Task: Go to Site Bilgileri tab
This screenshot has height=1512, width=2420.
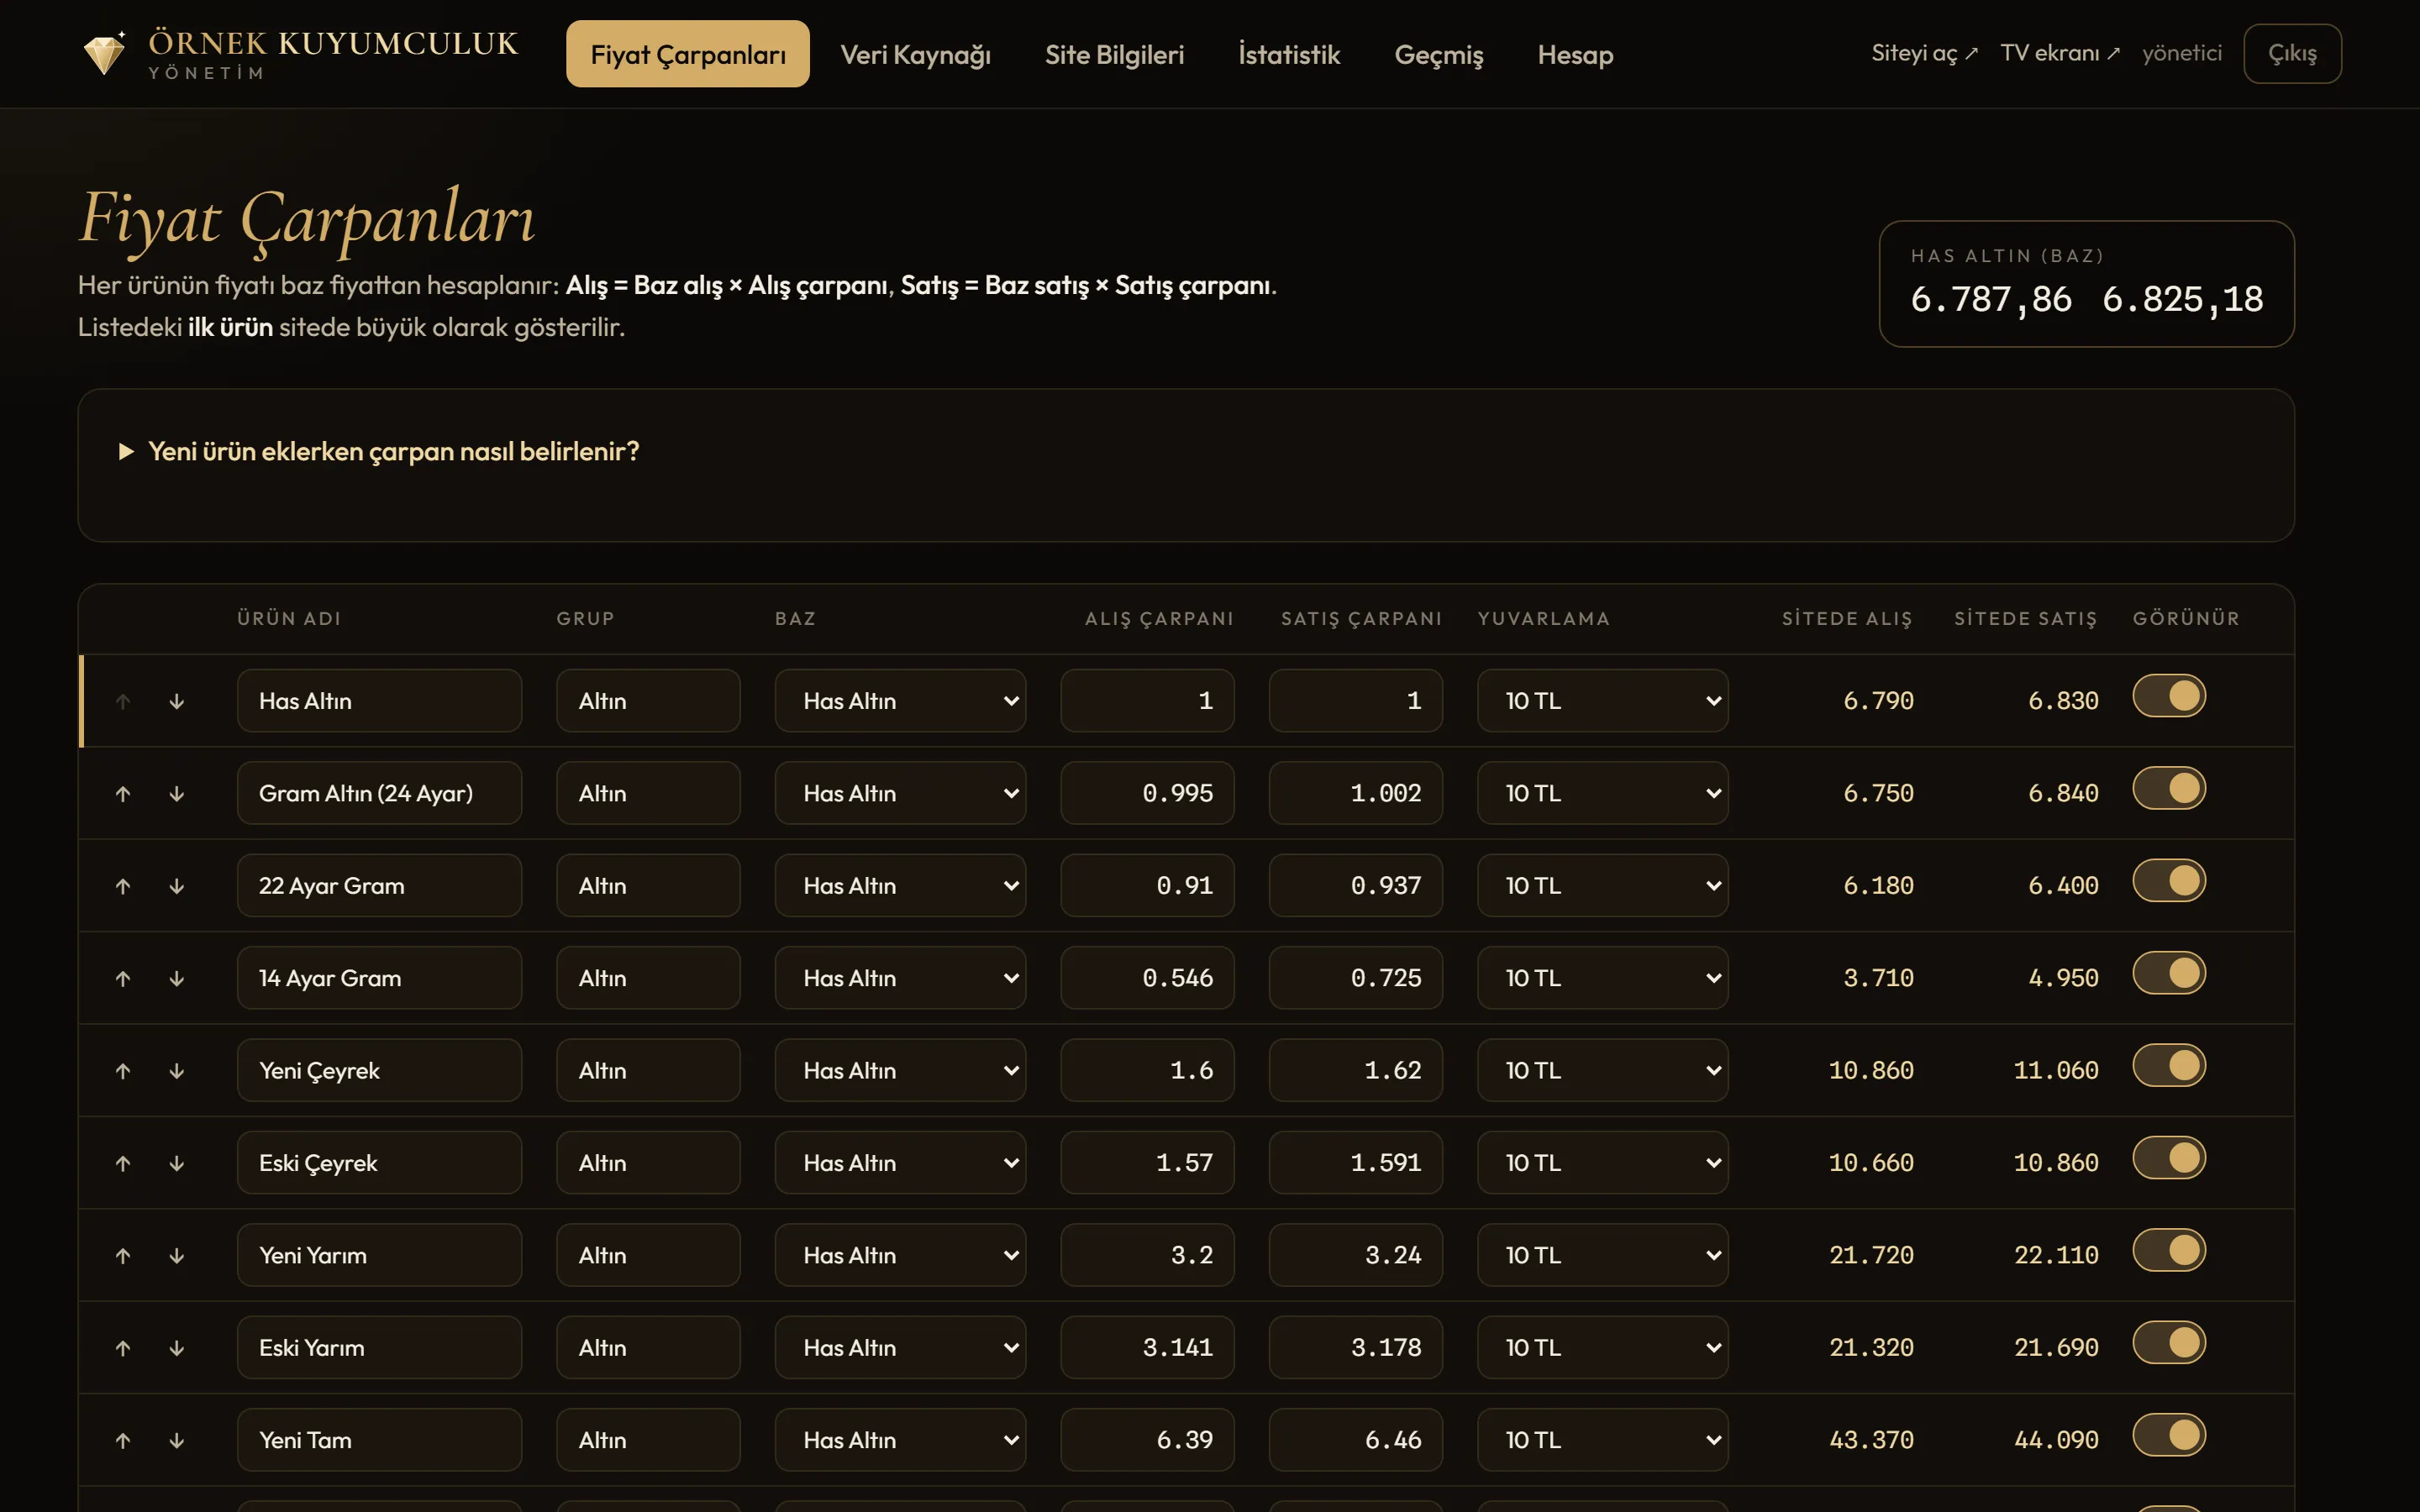Action: pos(1114,54)
